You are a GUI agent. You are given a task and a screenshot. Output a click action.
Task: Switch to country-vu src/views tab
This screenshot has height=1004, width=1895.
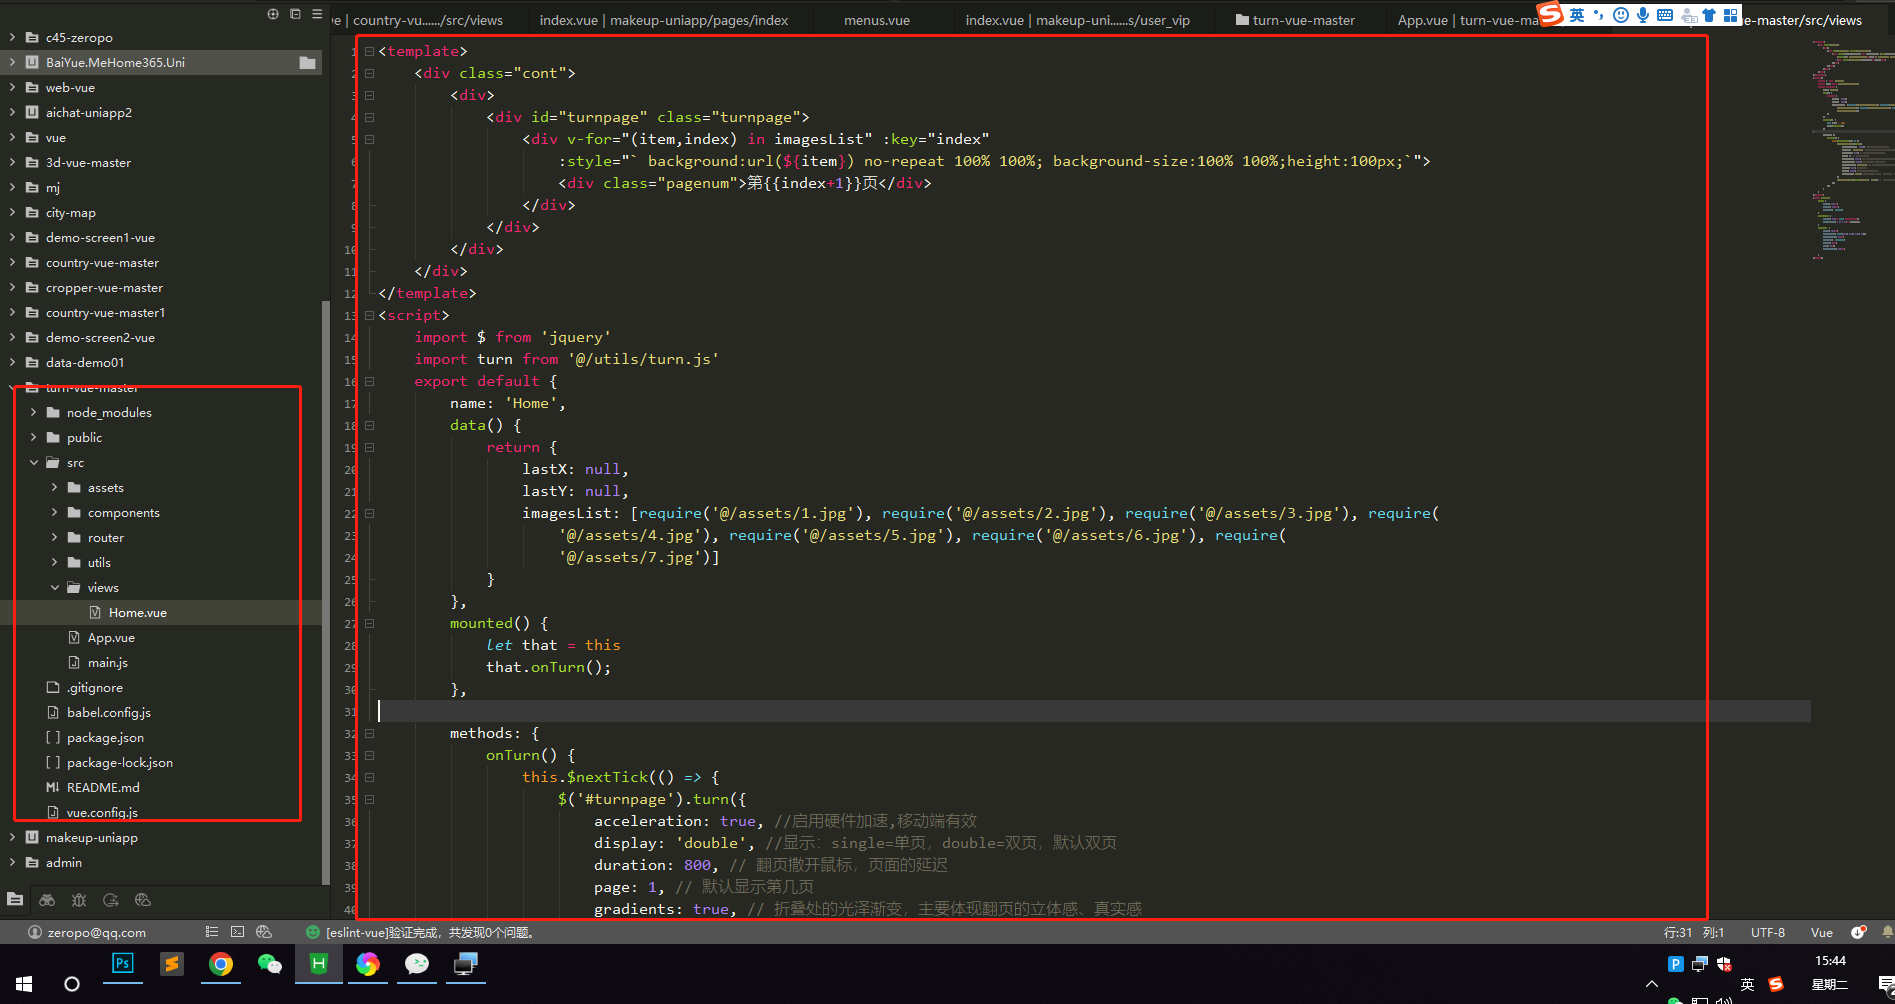click(x=428, y=20)
